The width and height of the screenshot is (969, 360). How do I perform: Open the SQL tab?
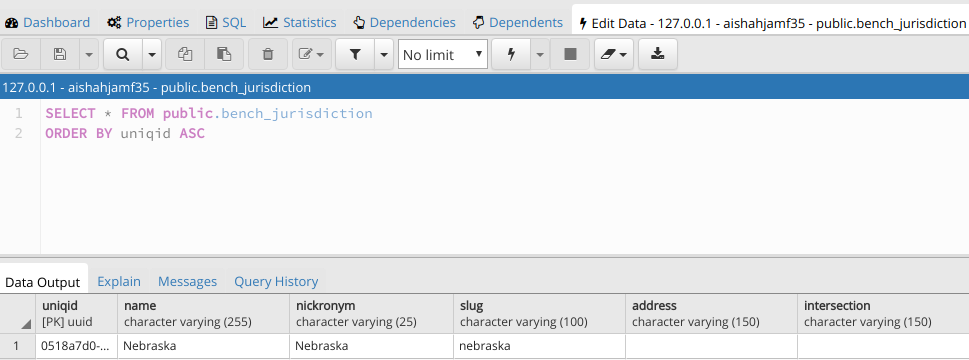coord(226,23)
